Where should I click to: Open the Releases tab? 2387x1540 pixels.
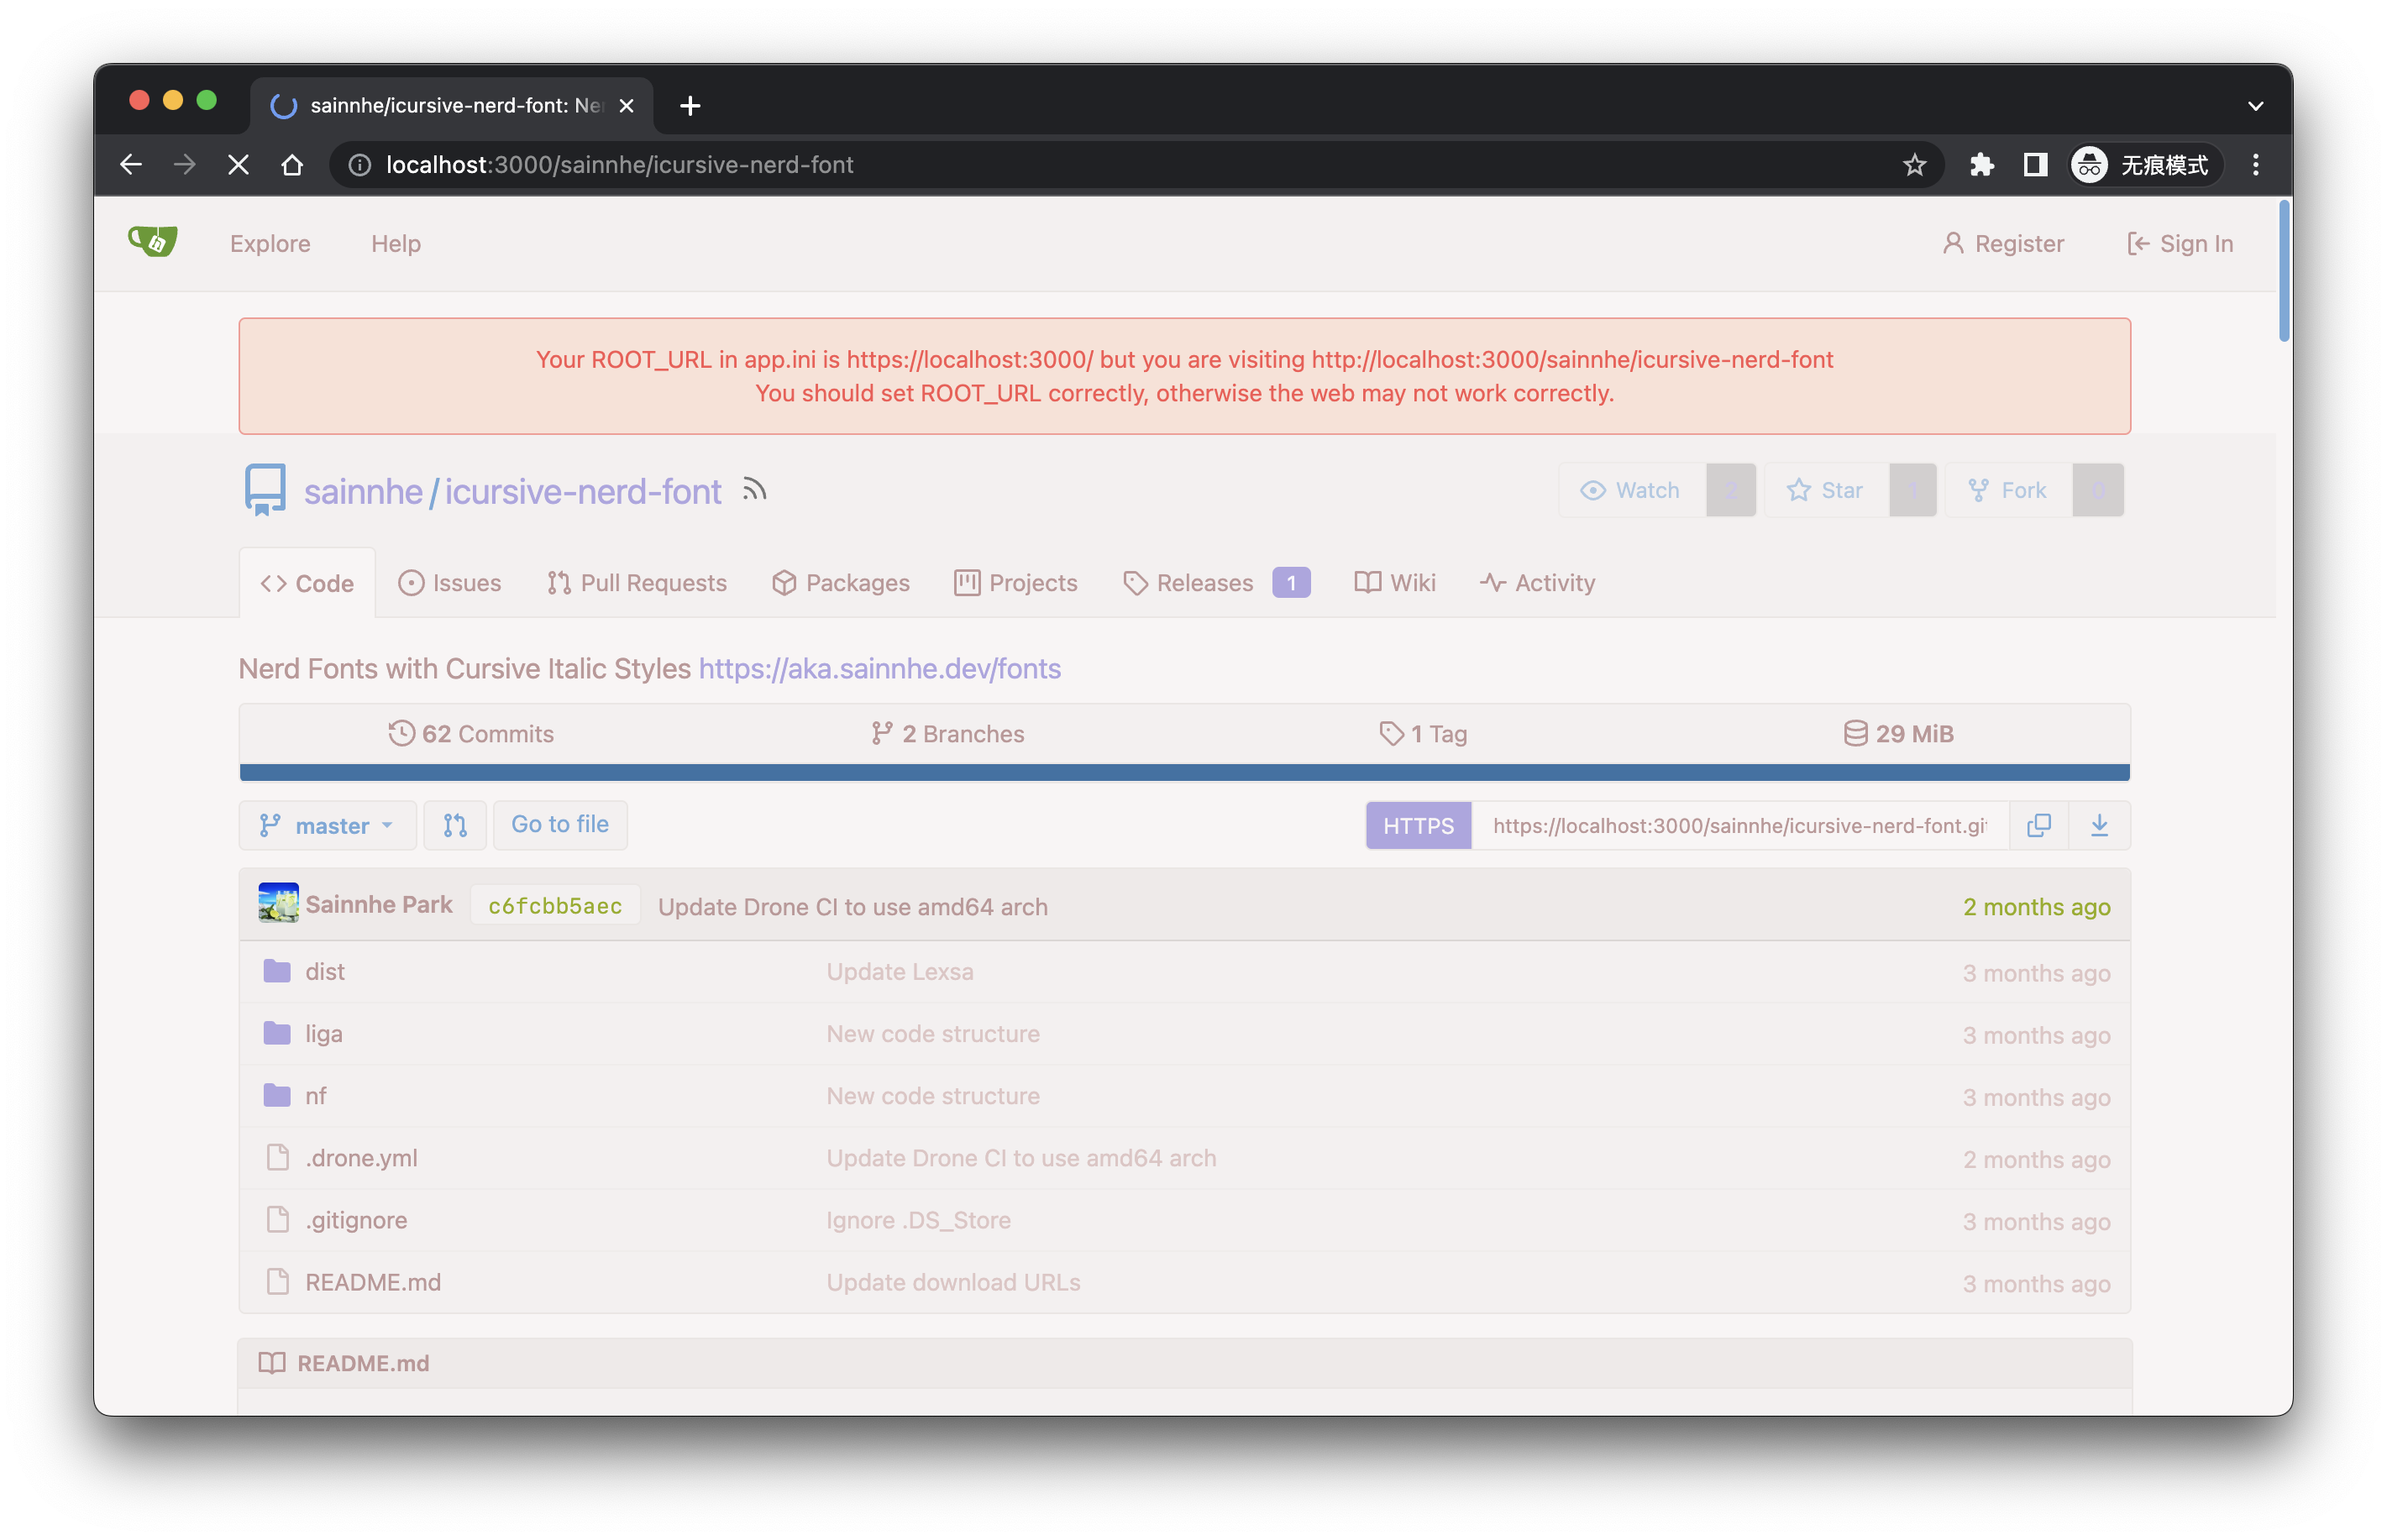(1216, 583)
